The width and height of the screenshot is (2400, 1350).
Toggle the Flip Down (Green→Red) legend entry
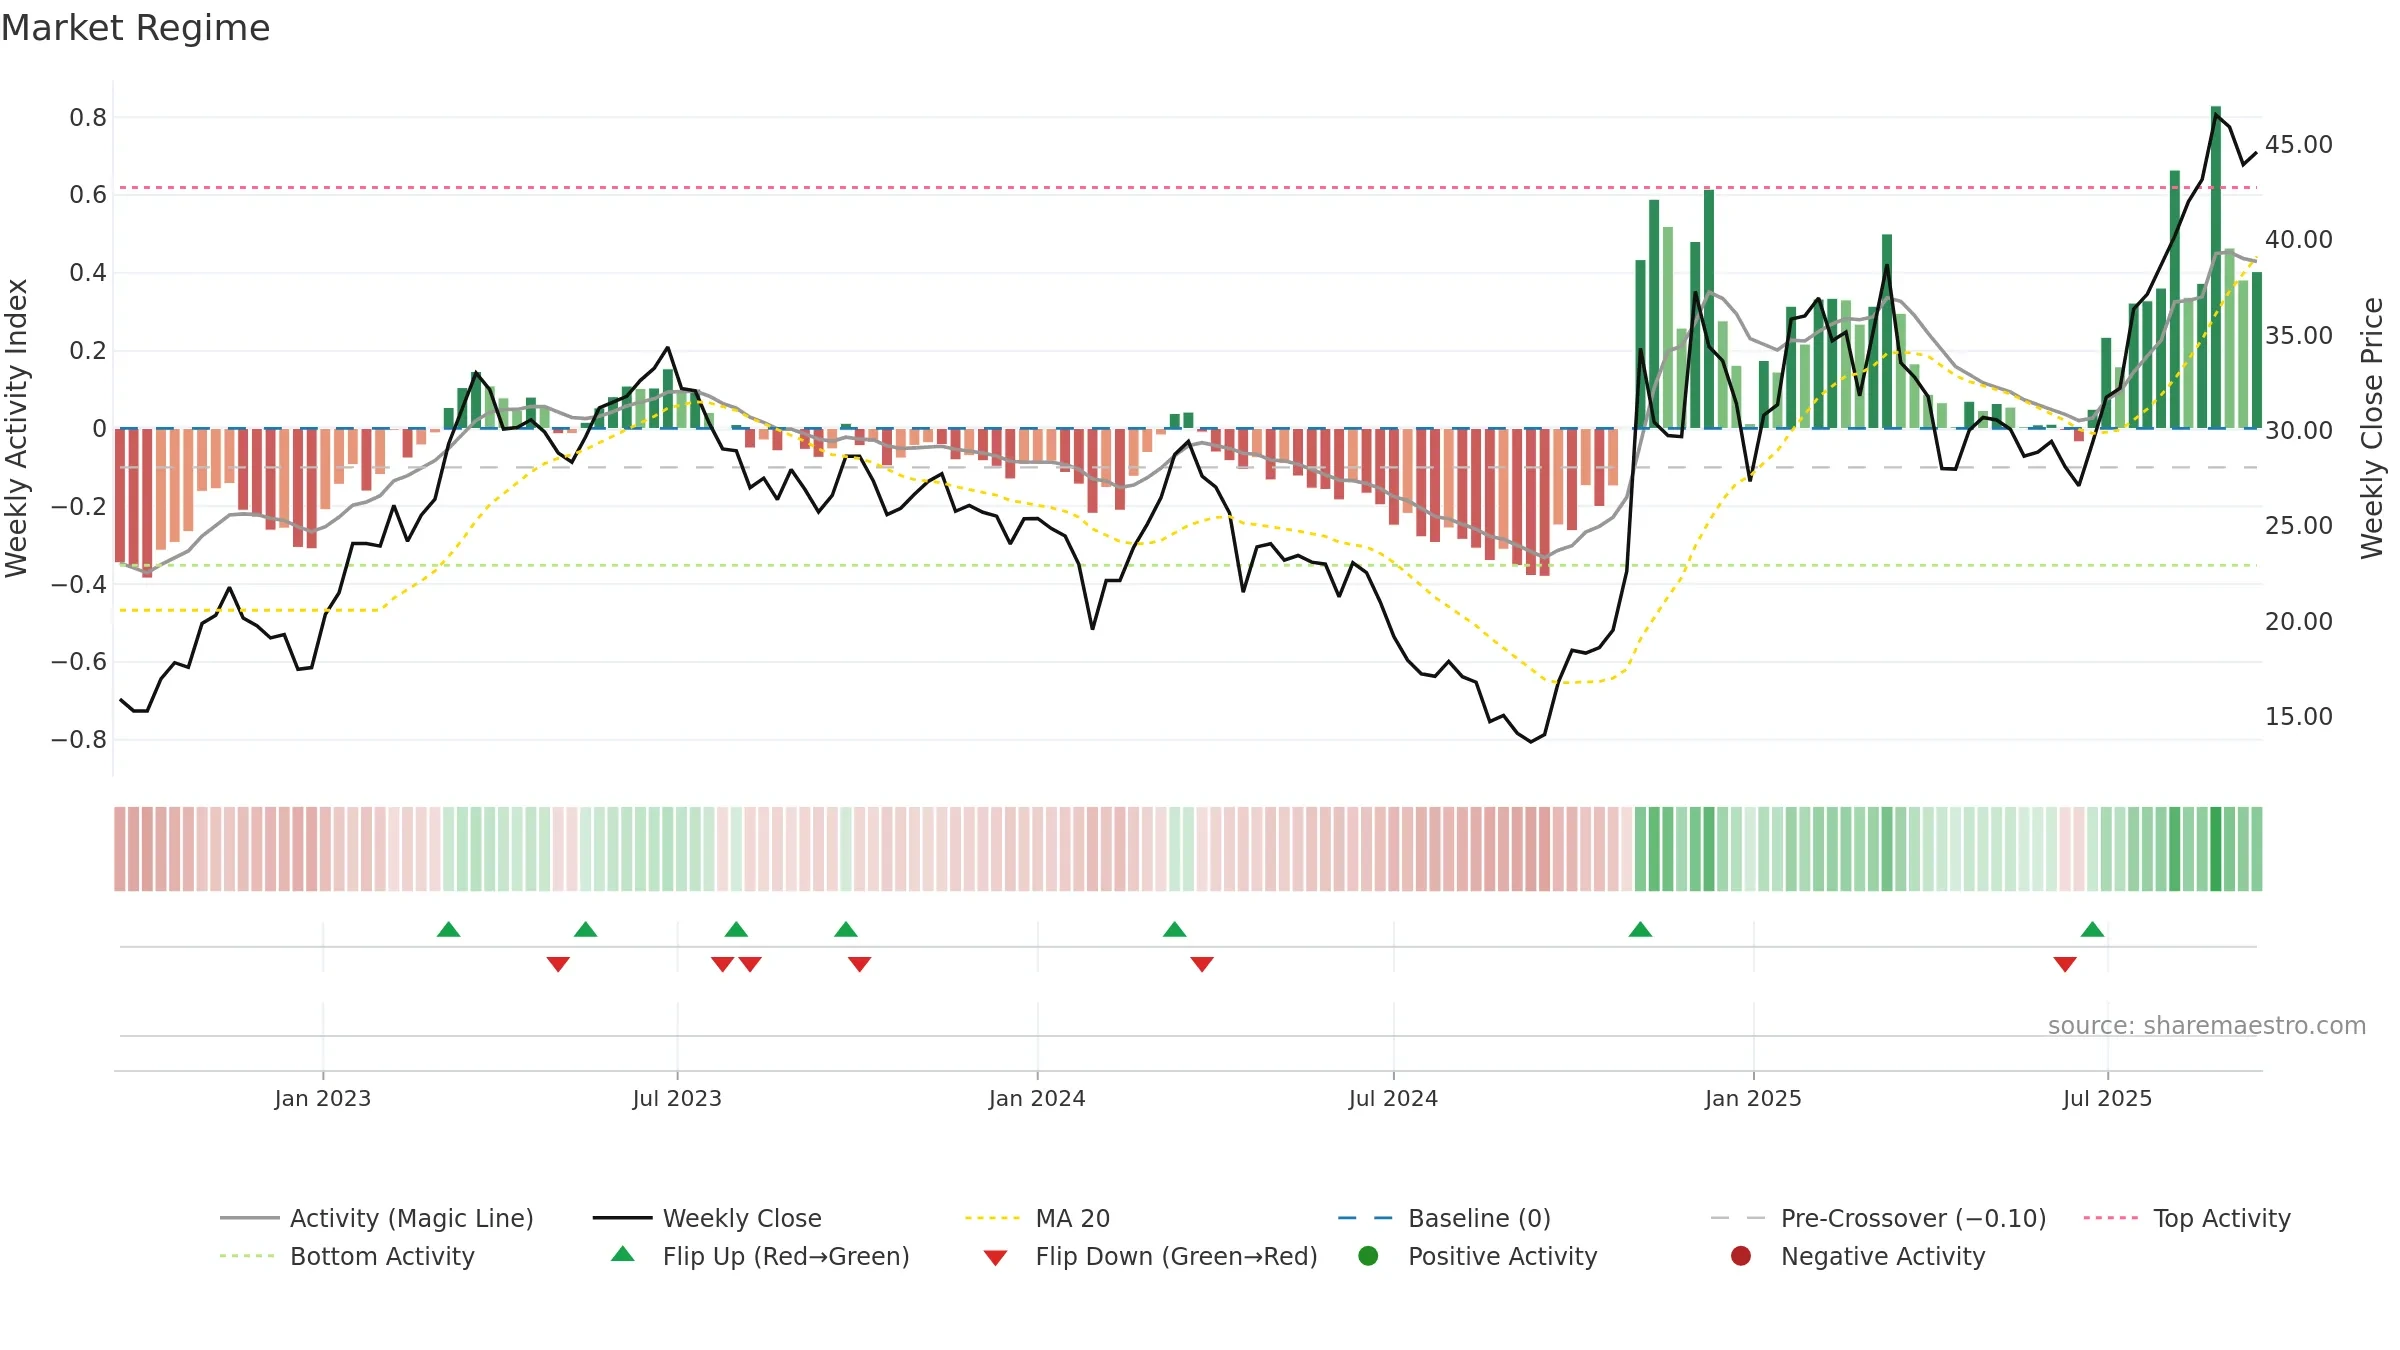click(1150, 1256)
